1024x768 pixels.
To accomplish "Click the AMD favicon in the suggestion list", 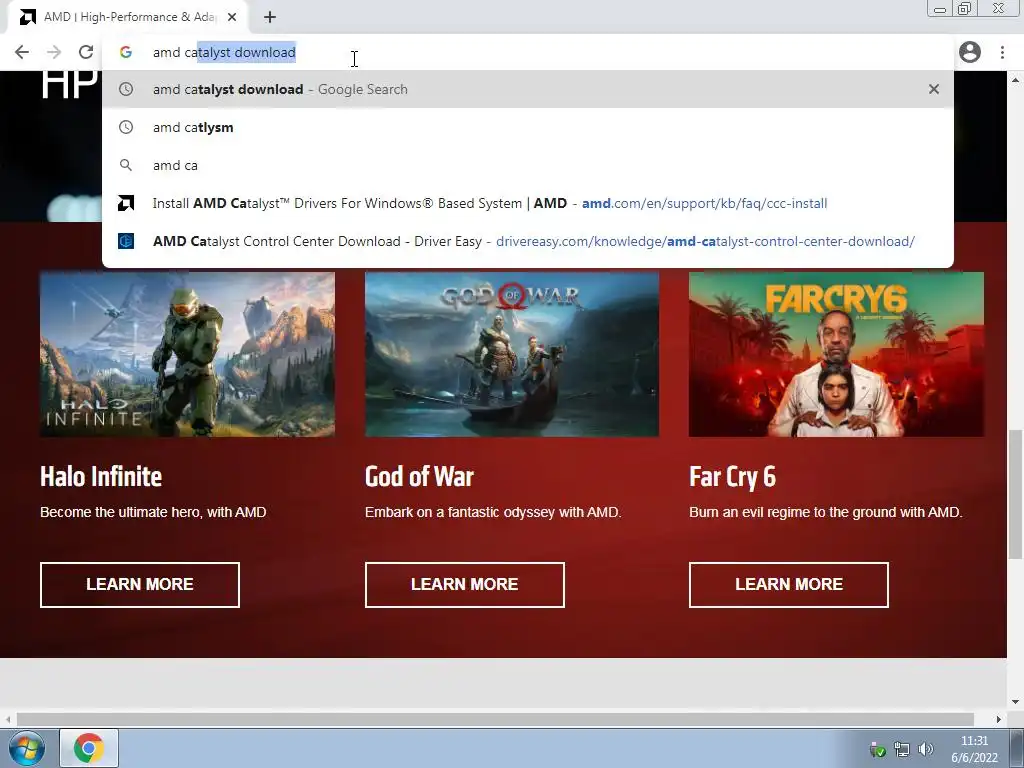I will point(126,203).
